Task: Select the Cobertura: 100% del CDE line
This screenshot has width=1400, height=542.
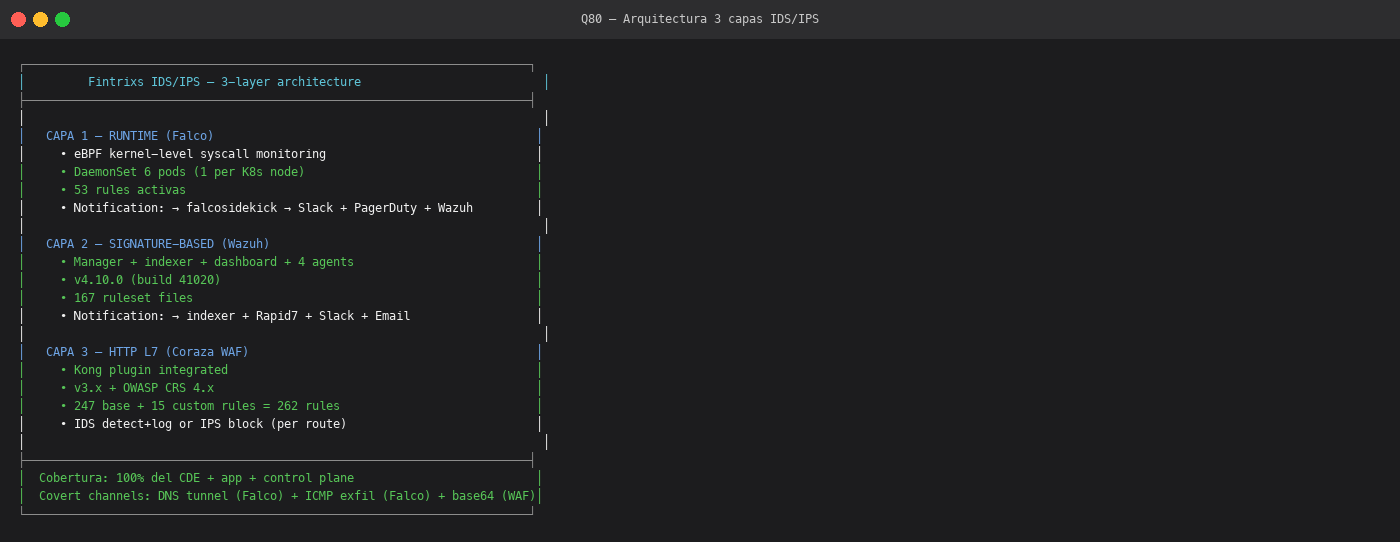Action: pyautogui.click(x=196, y=478)
